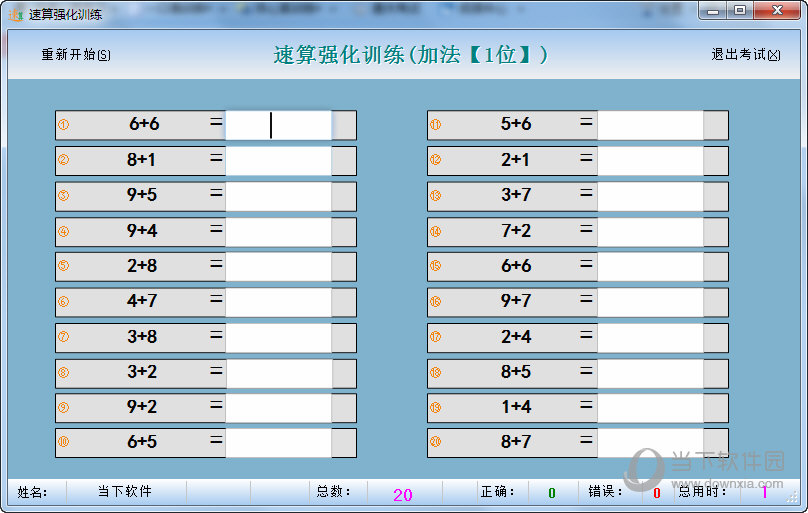Select the answer box for 8+5
Viewport: 808px width, 513px height.
point(651,373)
